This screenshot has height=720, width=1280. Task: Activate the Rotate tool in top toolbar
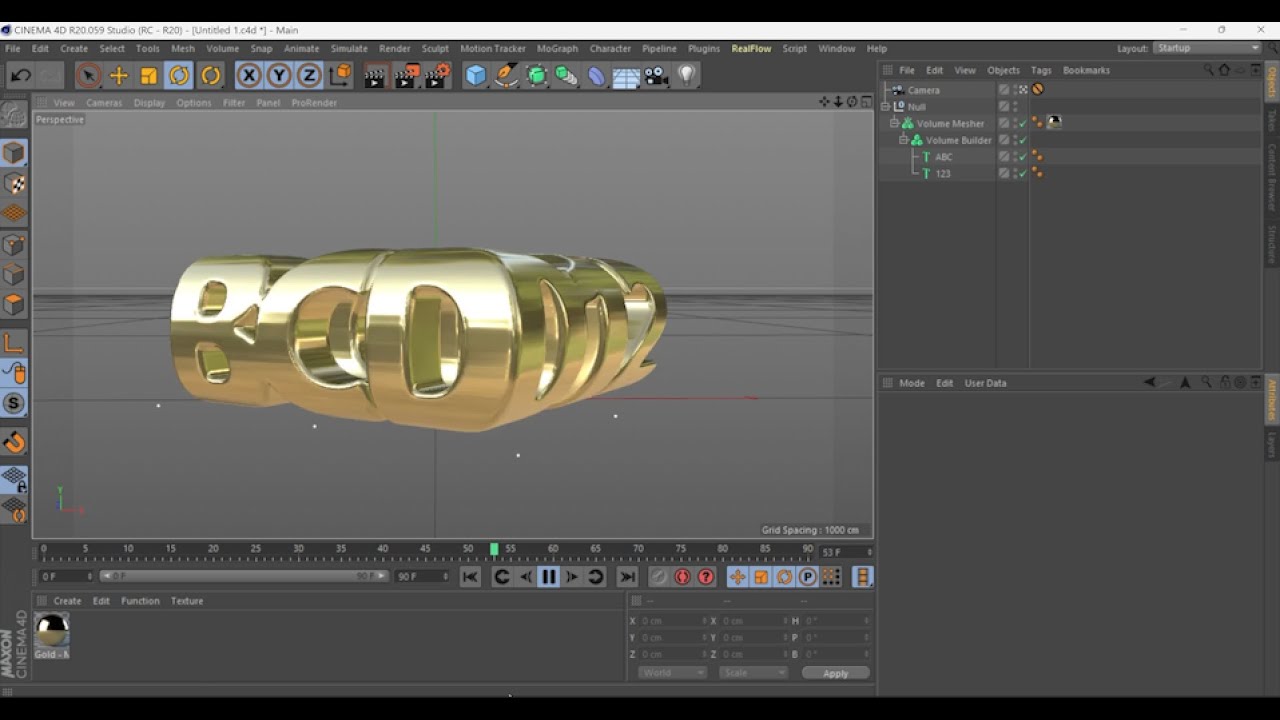coord(179,76)
